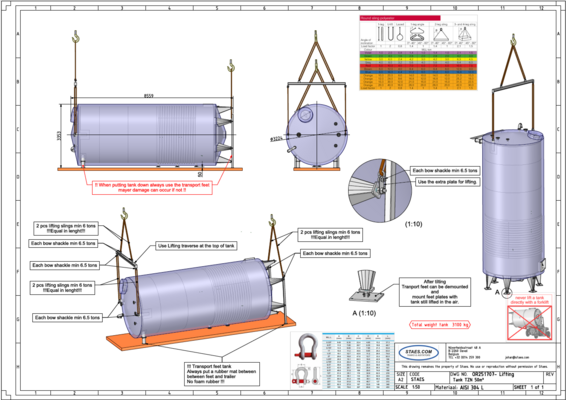
Task: Click the ø3224 diameter dimension
Action: [x=276, y=138]
